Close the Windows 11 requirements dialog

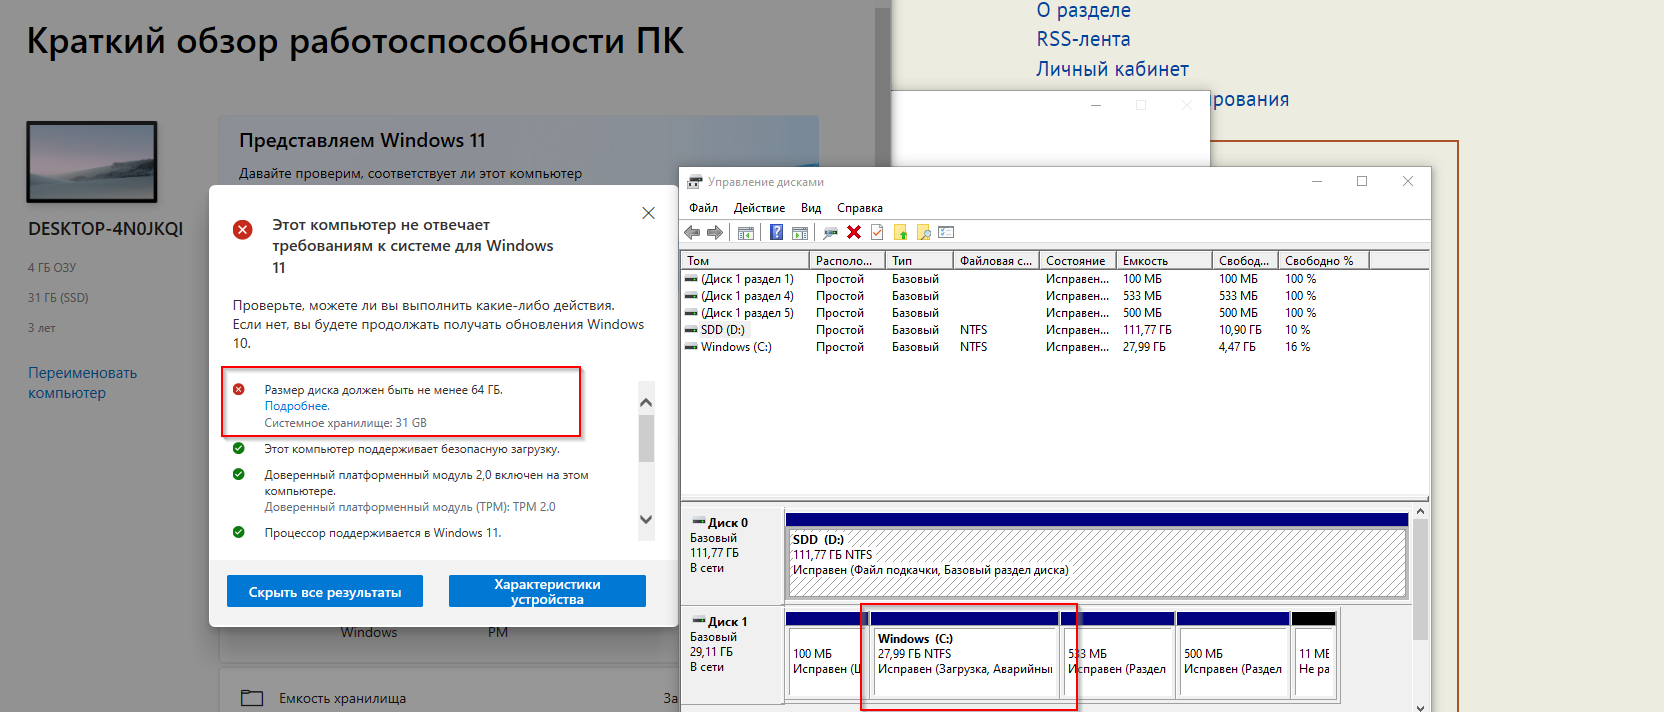(x=648, y=213)
